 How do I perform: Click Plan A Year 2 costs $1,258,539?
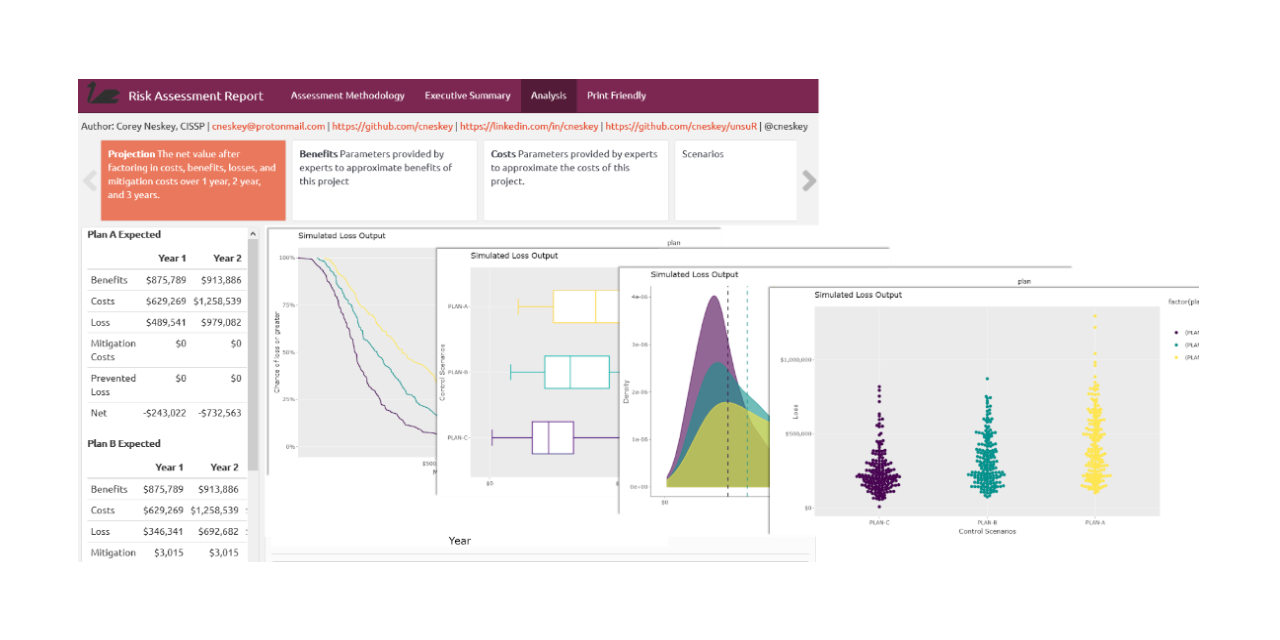[215, 301]
